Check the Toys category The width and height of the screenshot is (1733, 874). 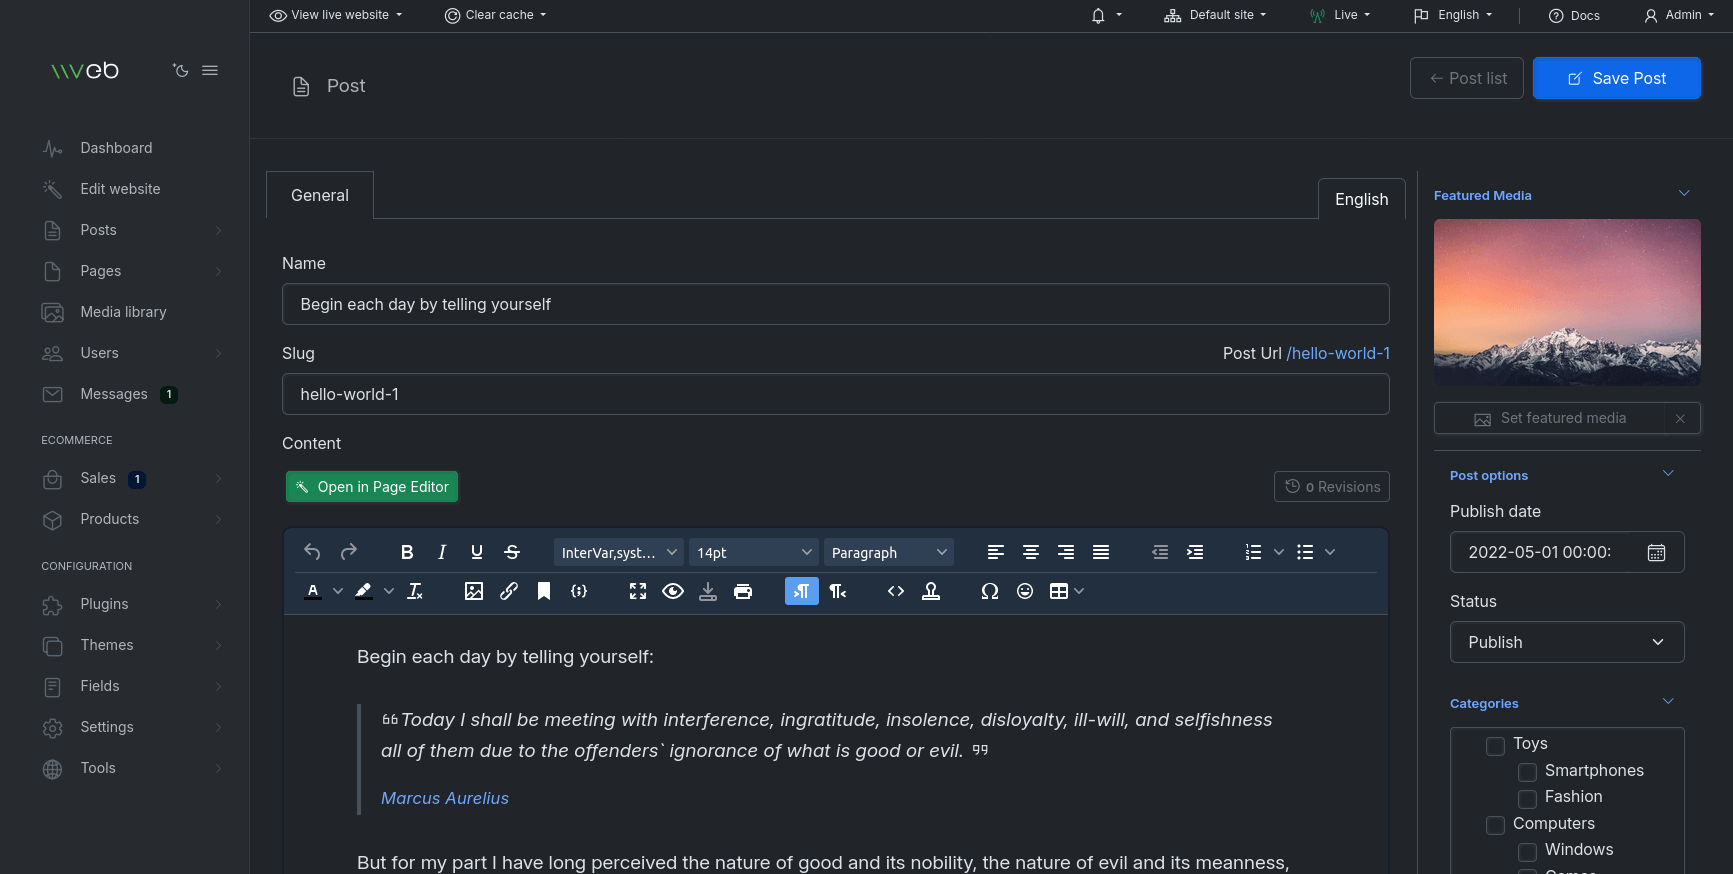point(1495,745)
